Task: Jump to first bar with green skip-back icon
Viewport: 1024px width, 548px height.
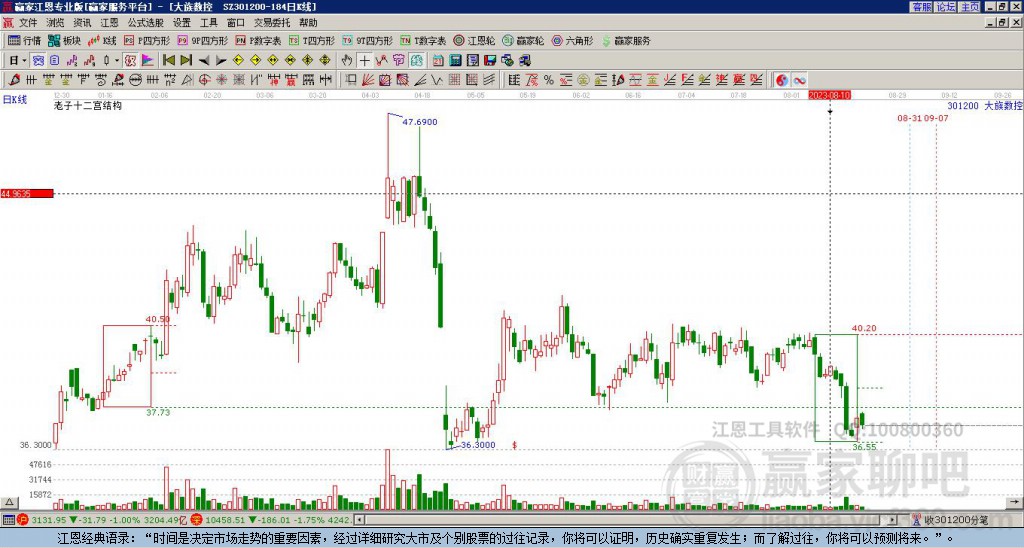Action: click(x=168, y=61)
